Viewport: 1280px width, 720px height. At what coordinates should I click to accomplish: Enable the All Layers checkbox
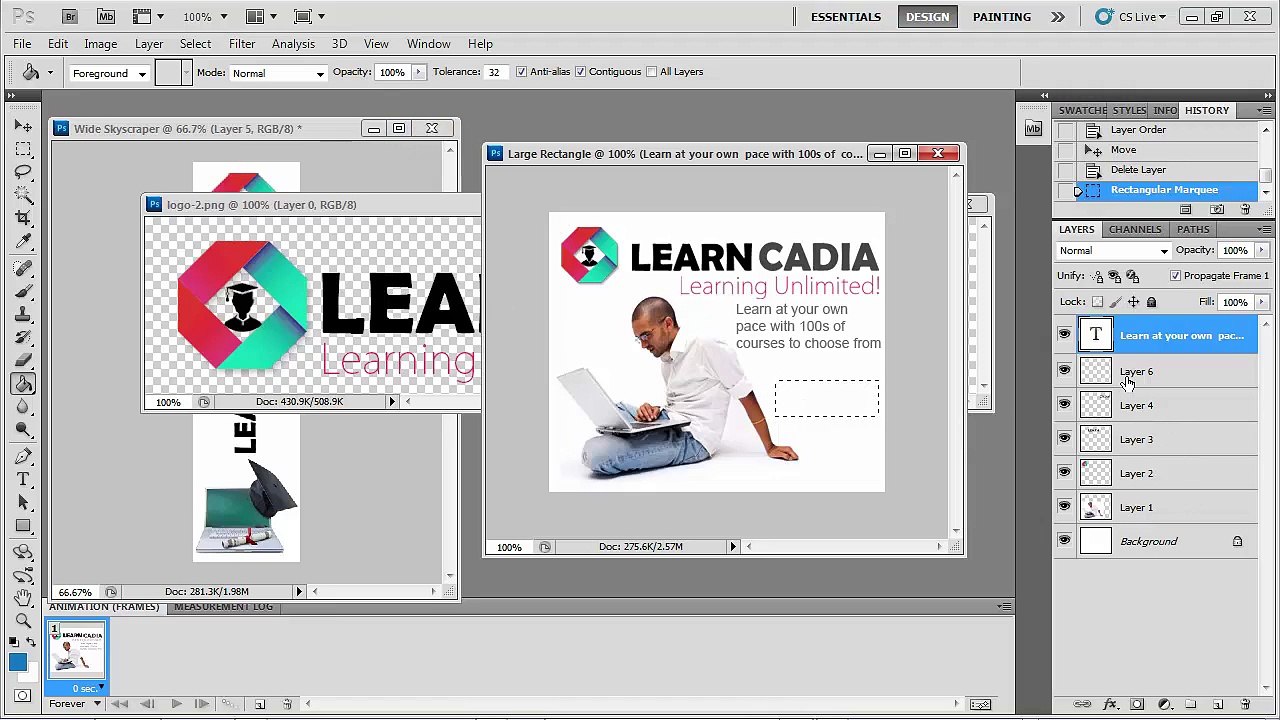(652, 72)
